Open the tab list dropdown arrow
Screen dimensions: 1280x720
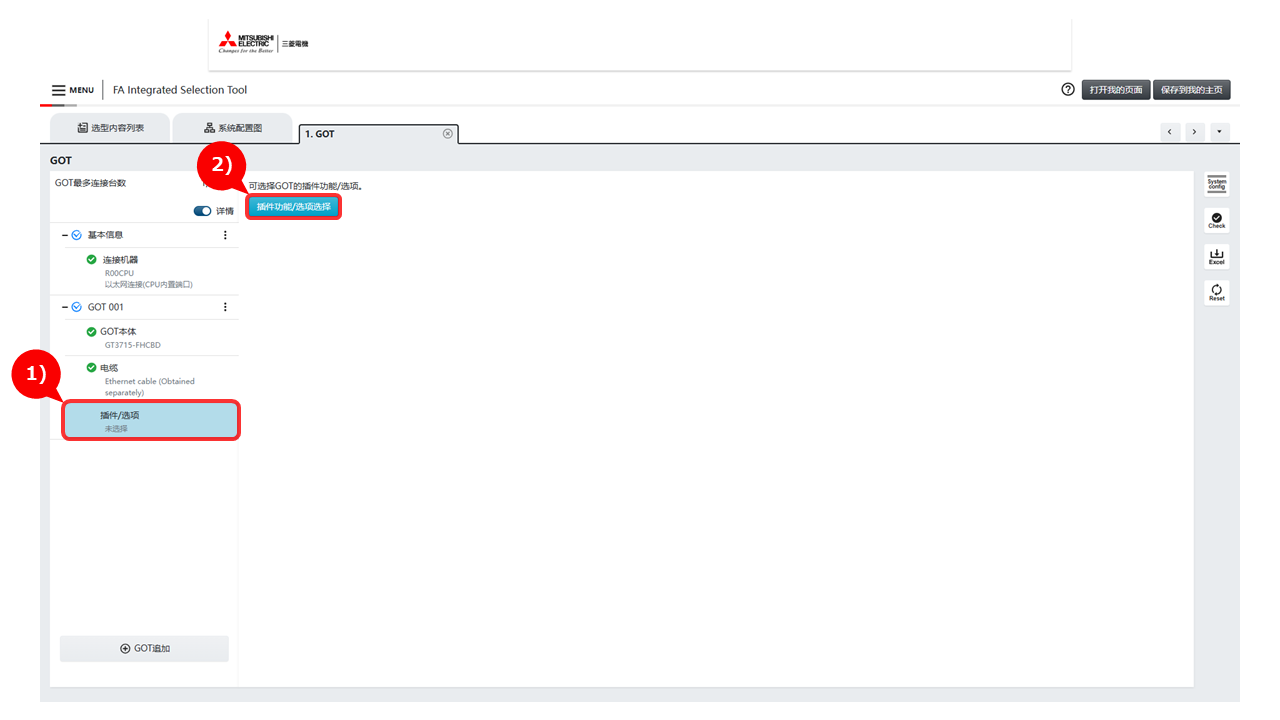pyautogui.click(x=1219, y=132)
